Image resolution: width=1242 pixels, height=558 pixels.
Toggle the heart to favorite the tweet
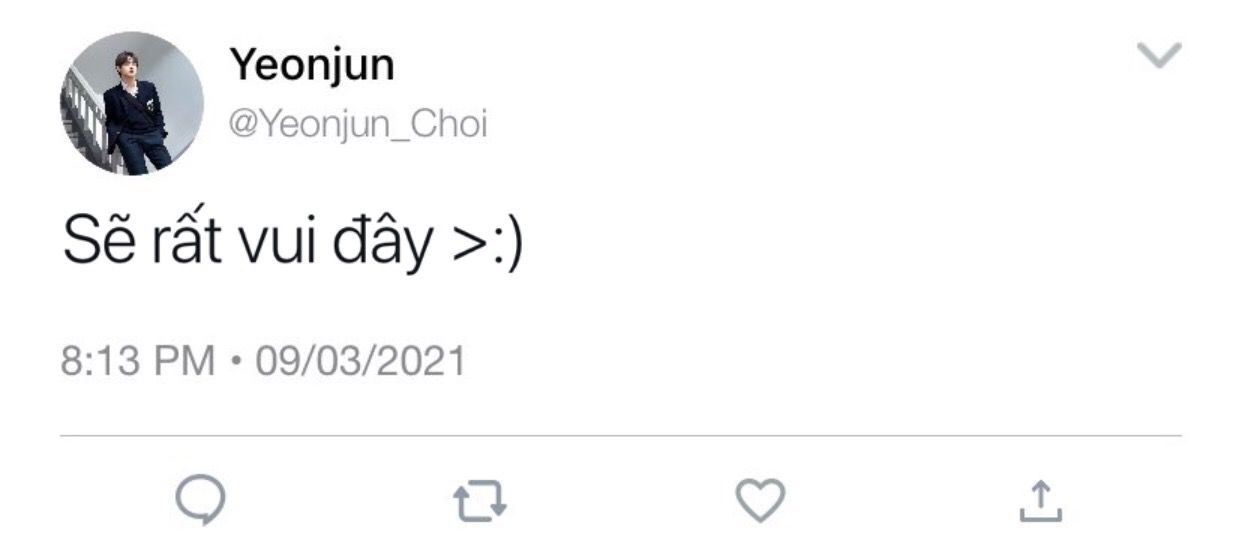pos(761,501)
